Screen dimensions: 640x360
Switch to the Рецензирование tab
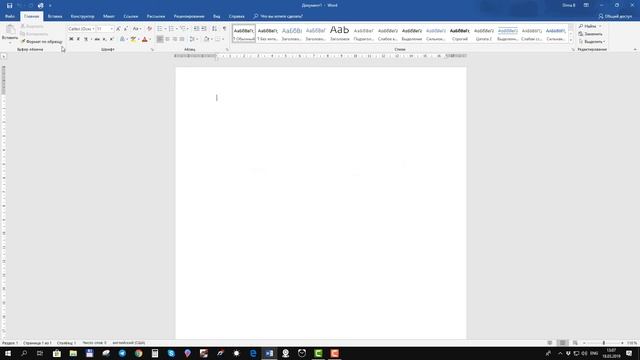pos(189,16)
